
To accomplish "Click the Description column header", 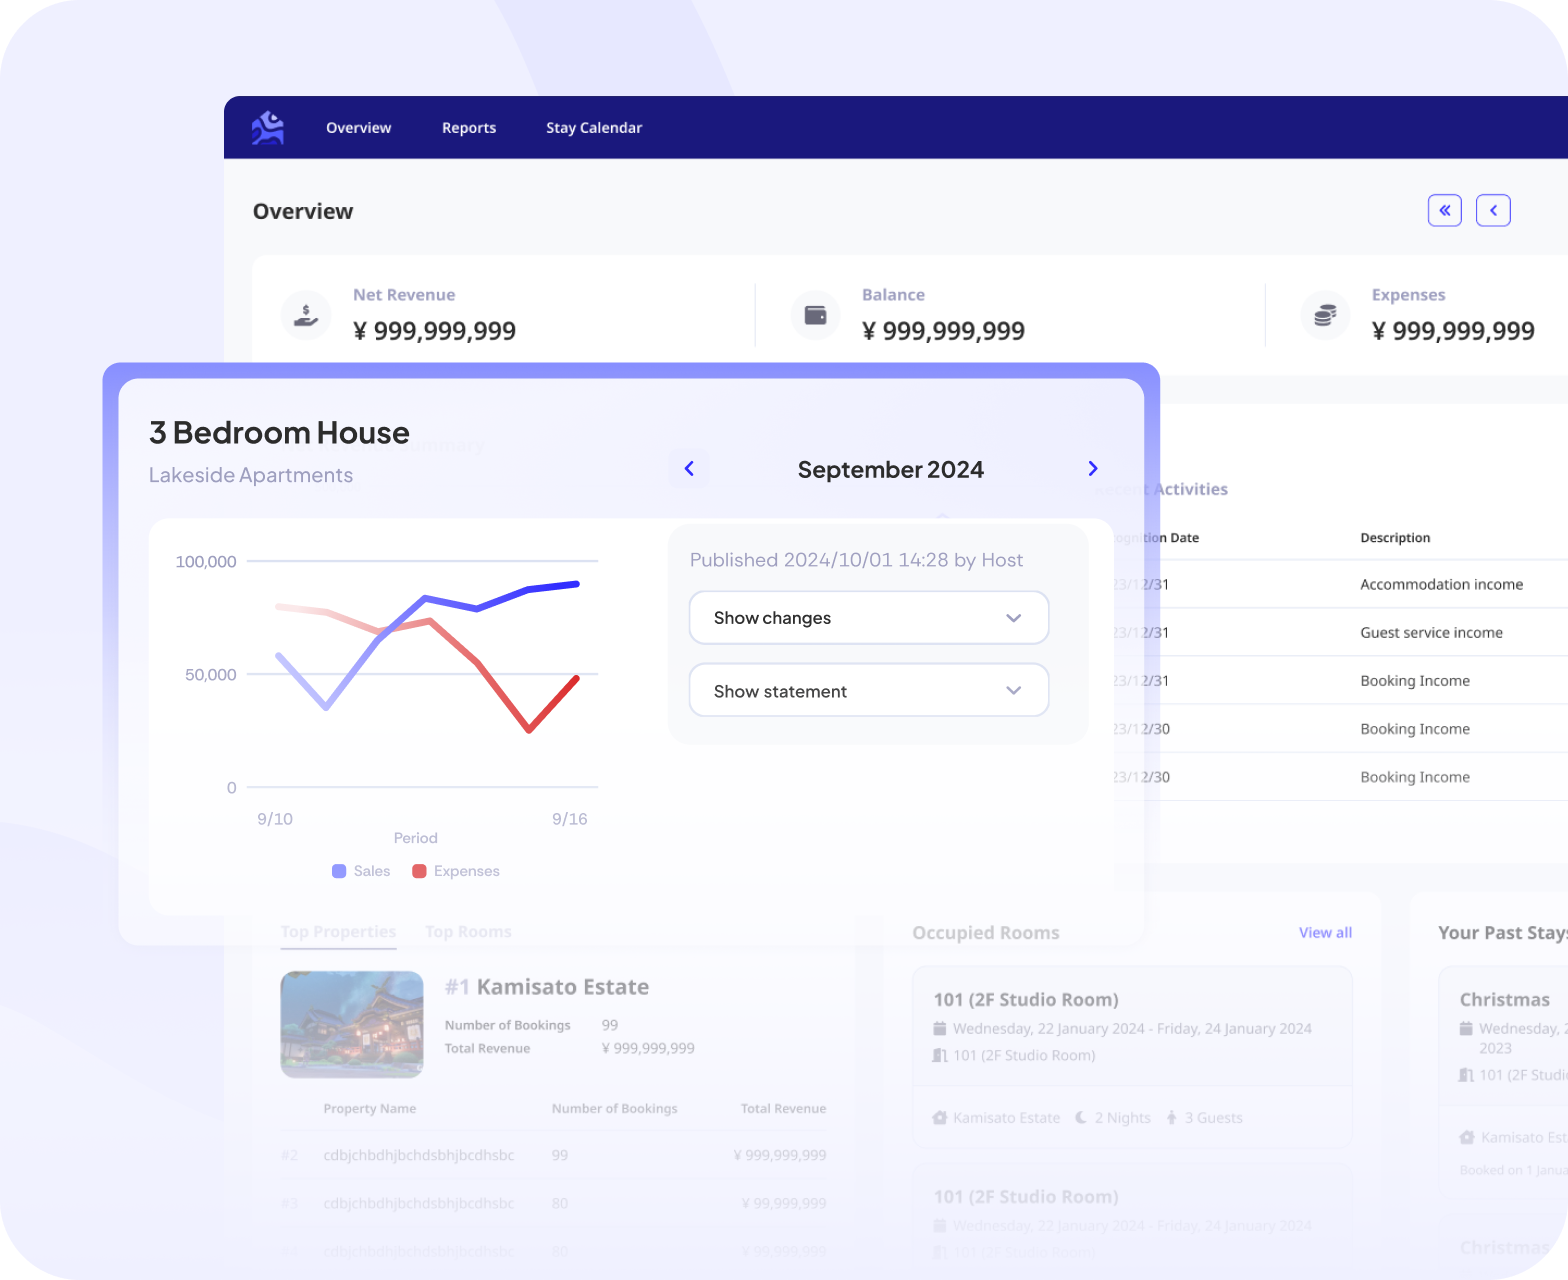I will pos(1395,537).
